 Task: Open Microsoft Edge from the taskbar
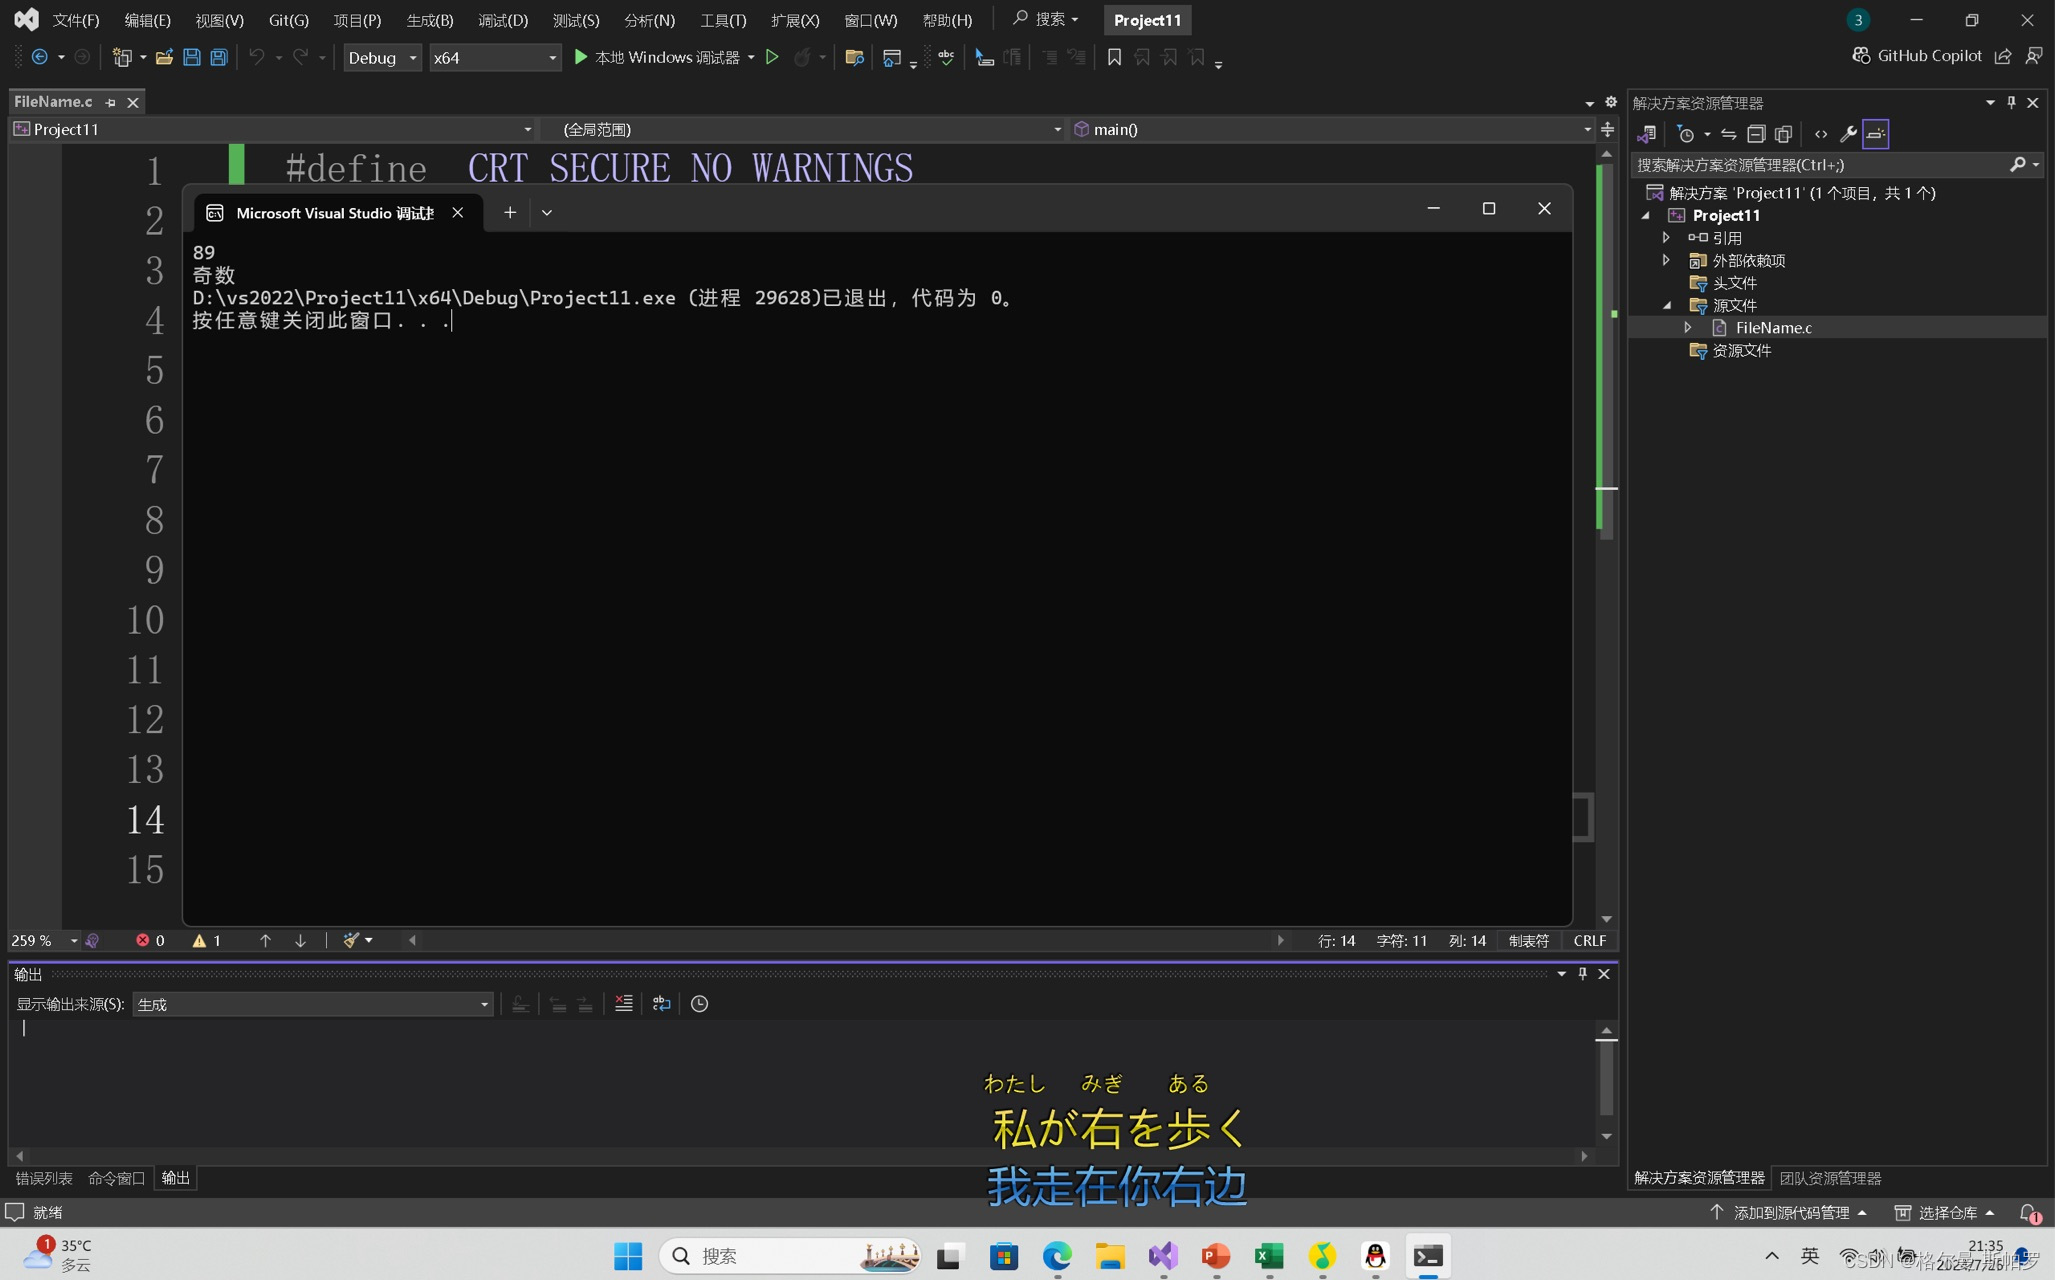(1057, 1255)
